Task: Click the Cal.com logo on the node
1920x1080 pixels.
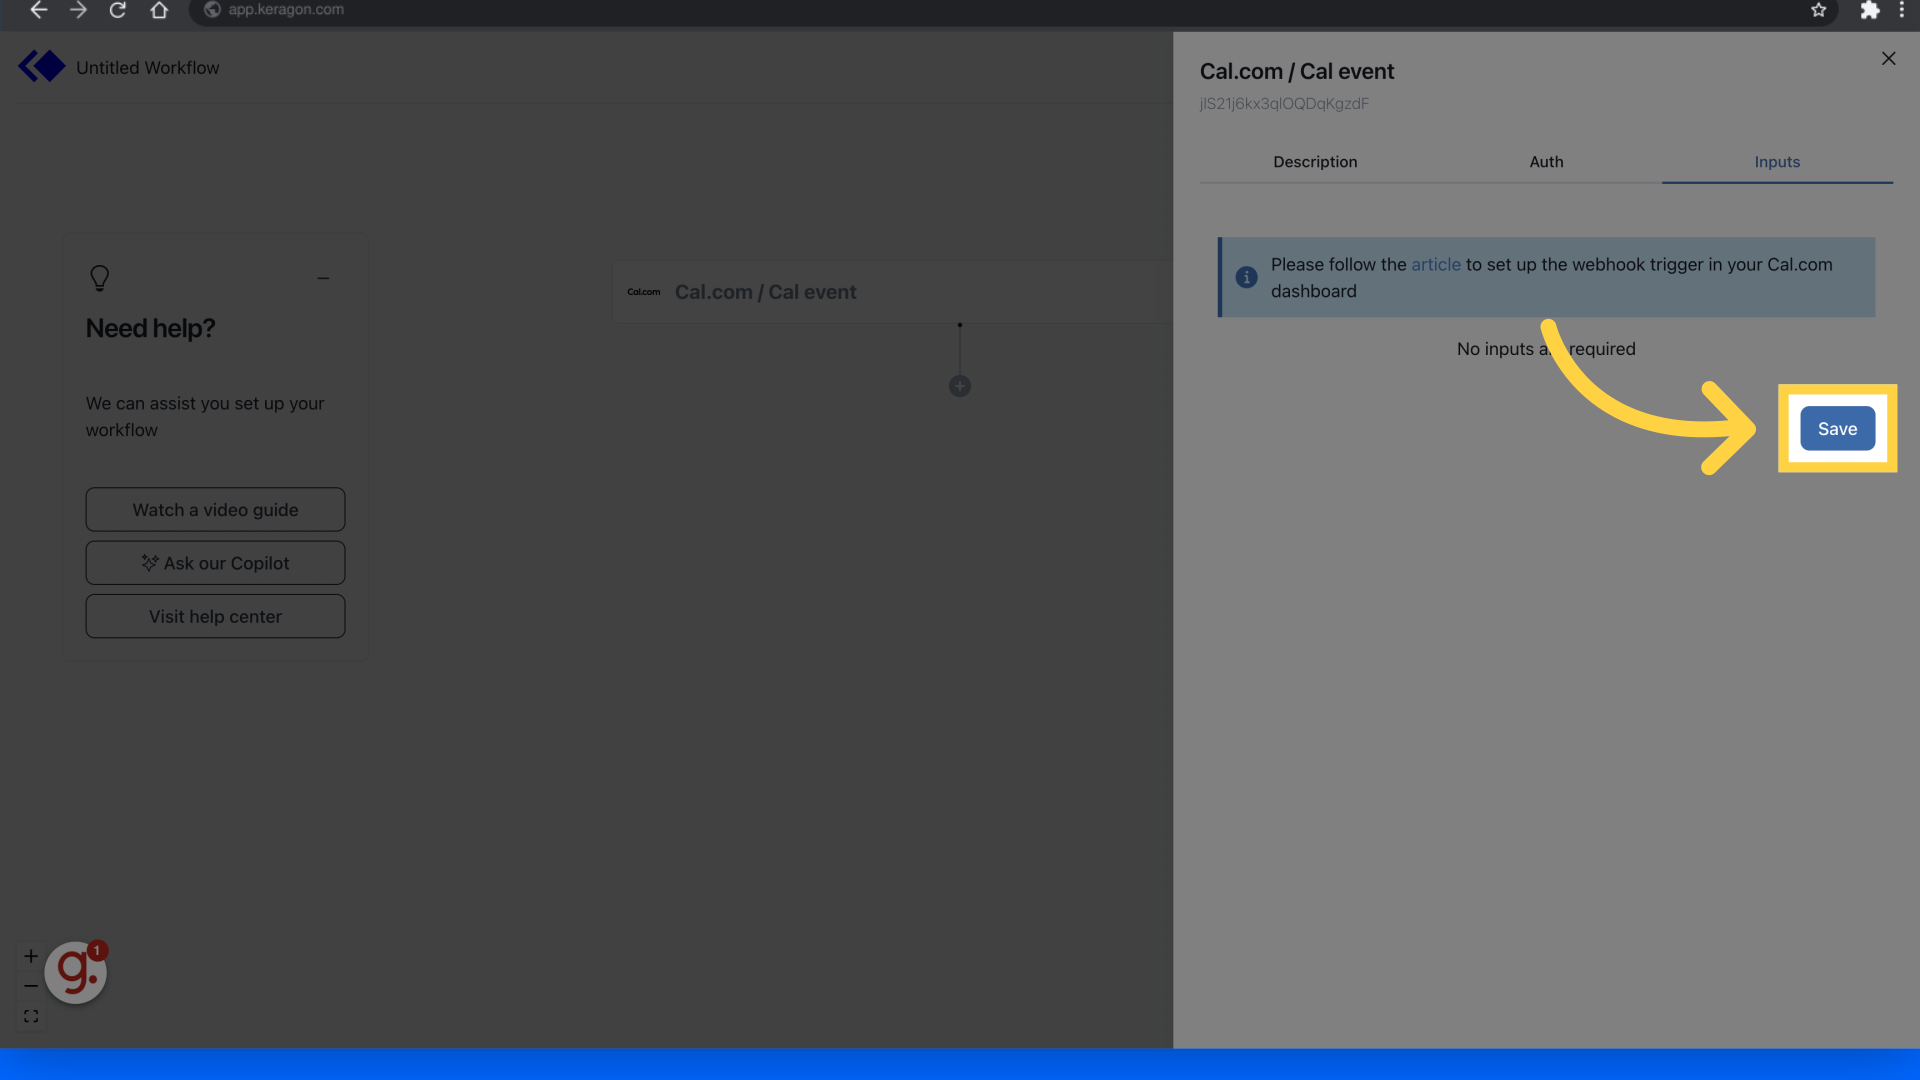Action: (x=644, y=292)
